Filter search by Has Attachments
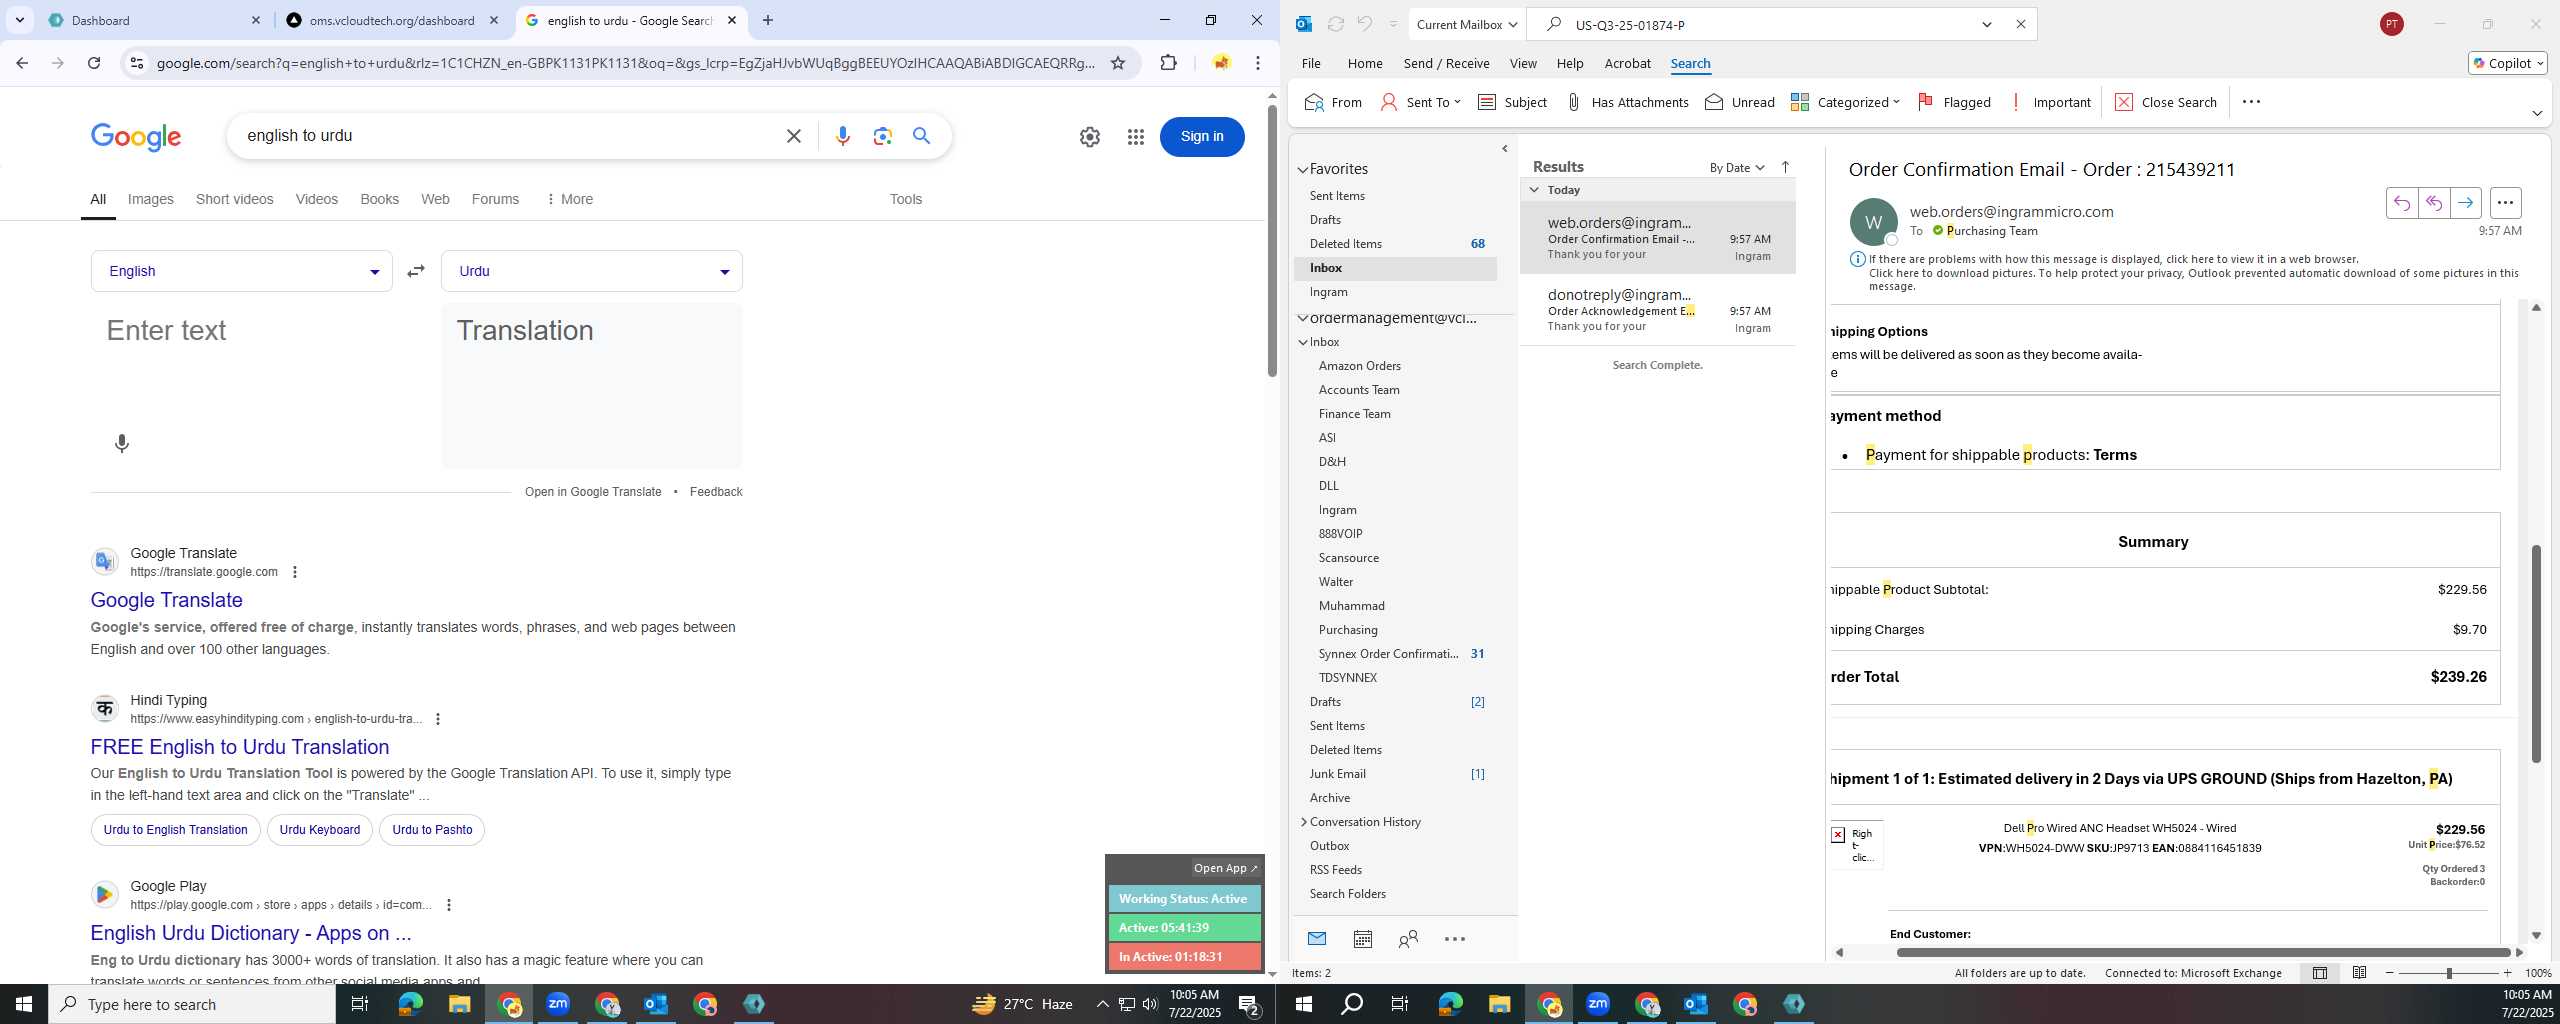 [1627, 102]
